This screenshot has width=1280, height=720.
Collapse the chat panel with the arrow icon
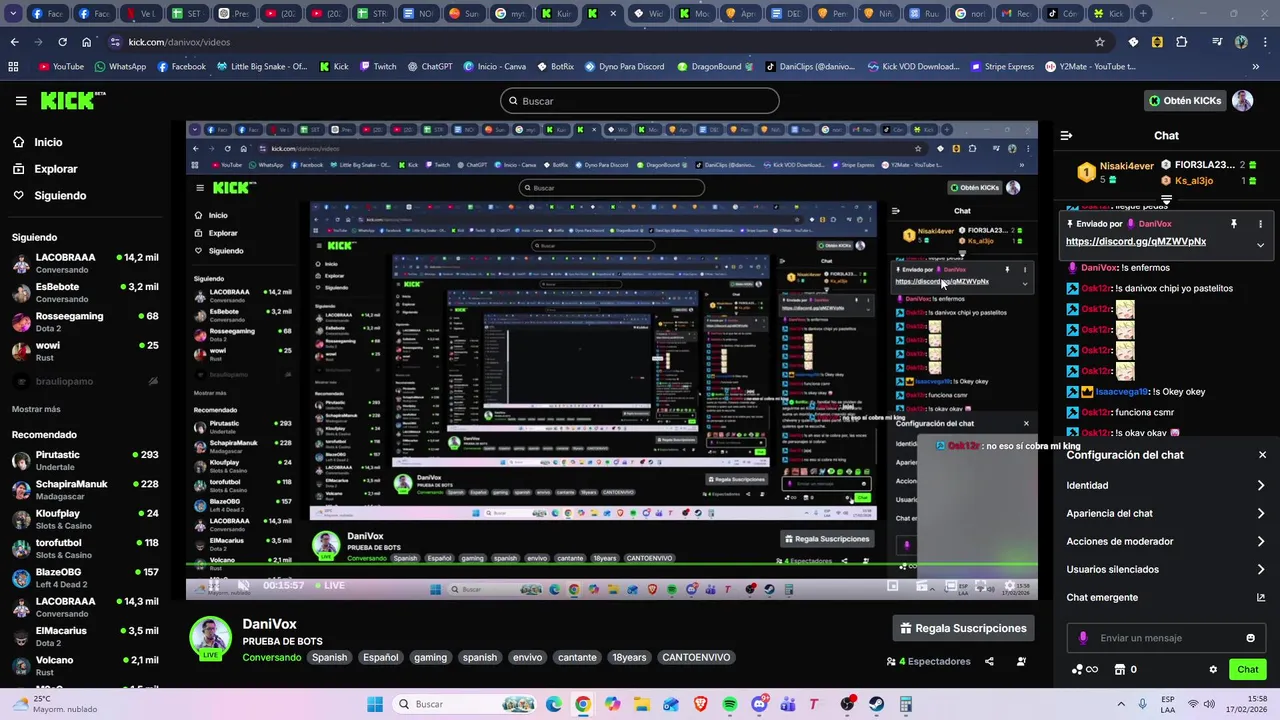(1066, 135)
